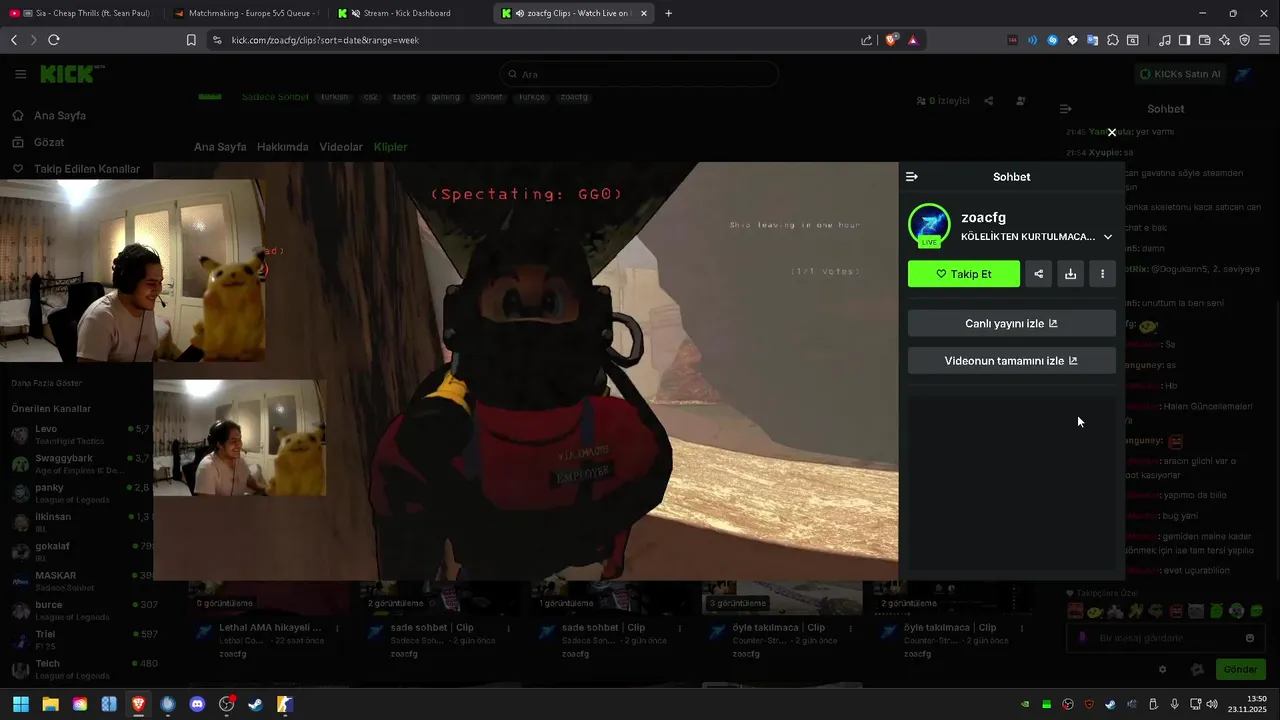Image resolution: width=1280 pixels, height=720 pixels.
Task: Reload the Kick page
Action: 54,40
